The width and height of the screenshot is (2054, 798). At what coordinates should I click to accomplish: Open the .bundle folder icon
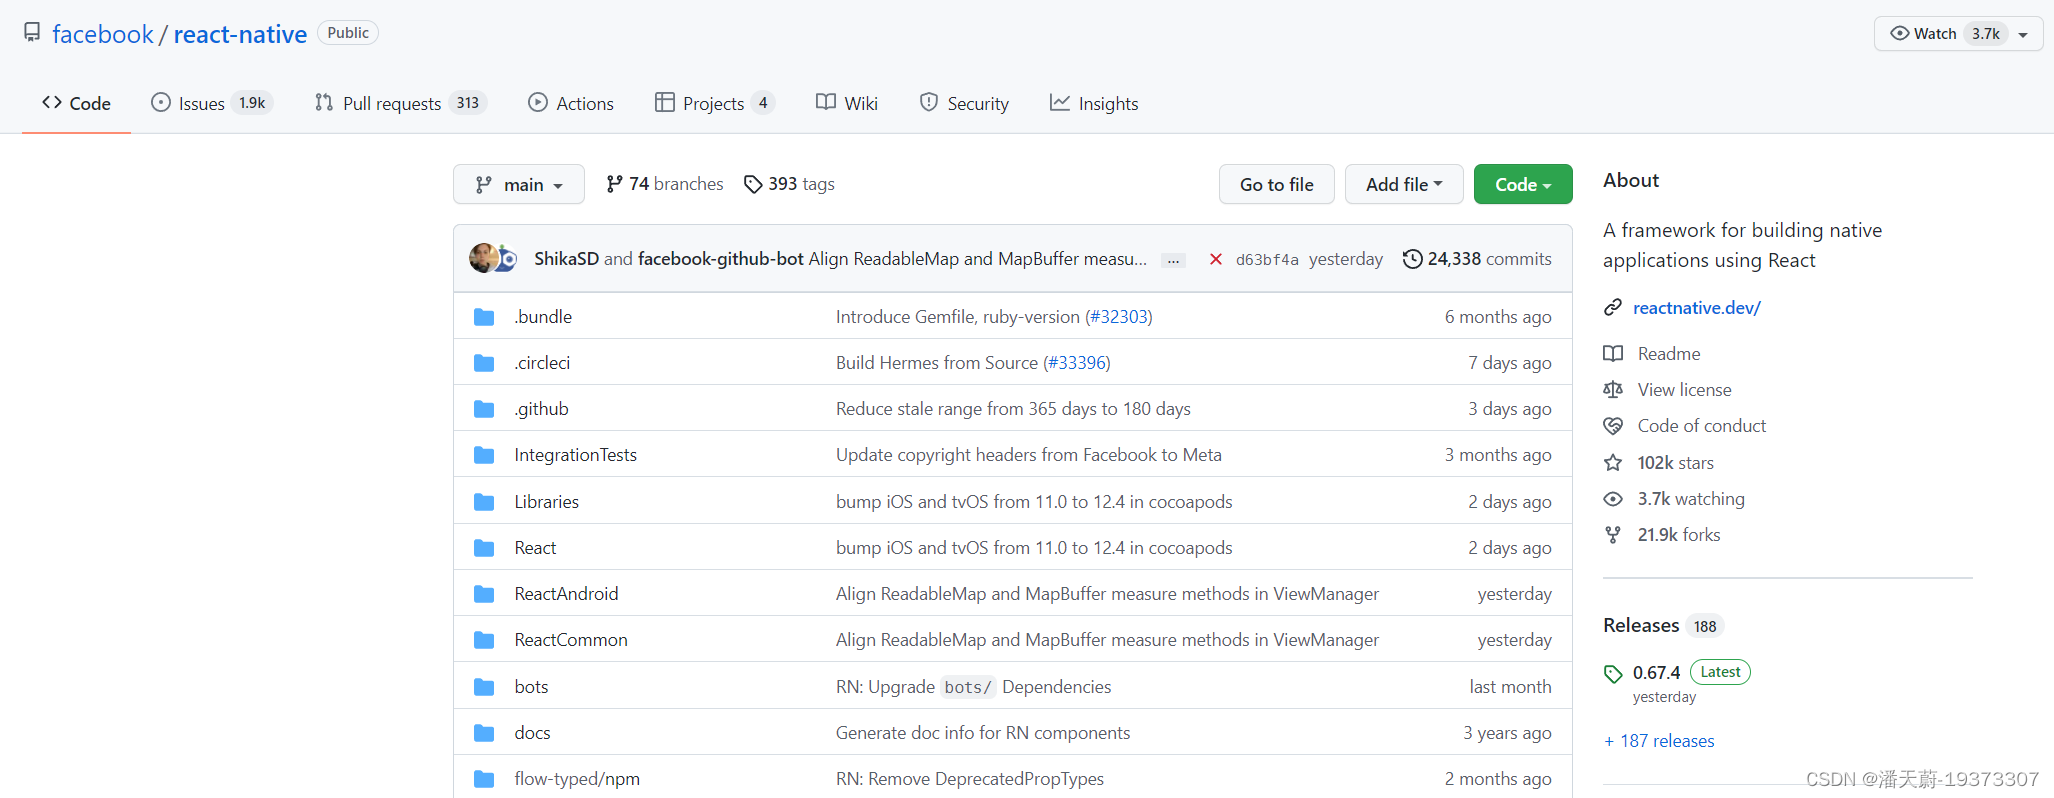point(484,317)
